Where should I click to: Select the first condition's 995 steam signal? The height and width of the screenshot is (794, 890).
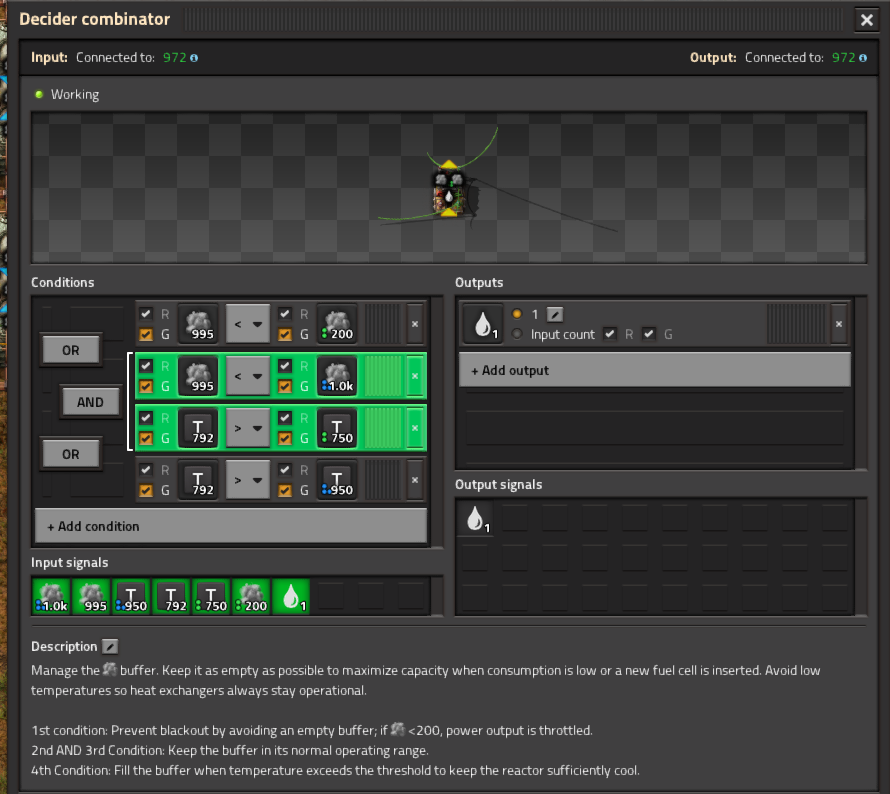tap(198, 324)
